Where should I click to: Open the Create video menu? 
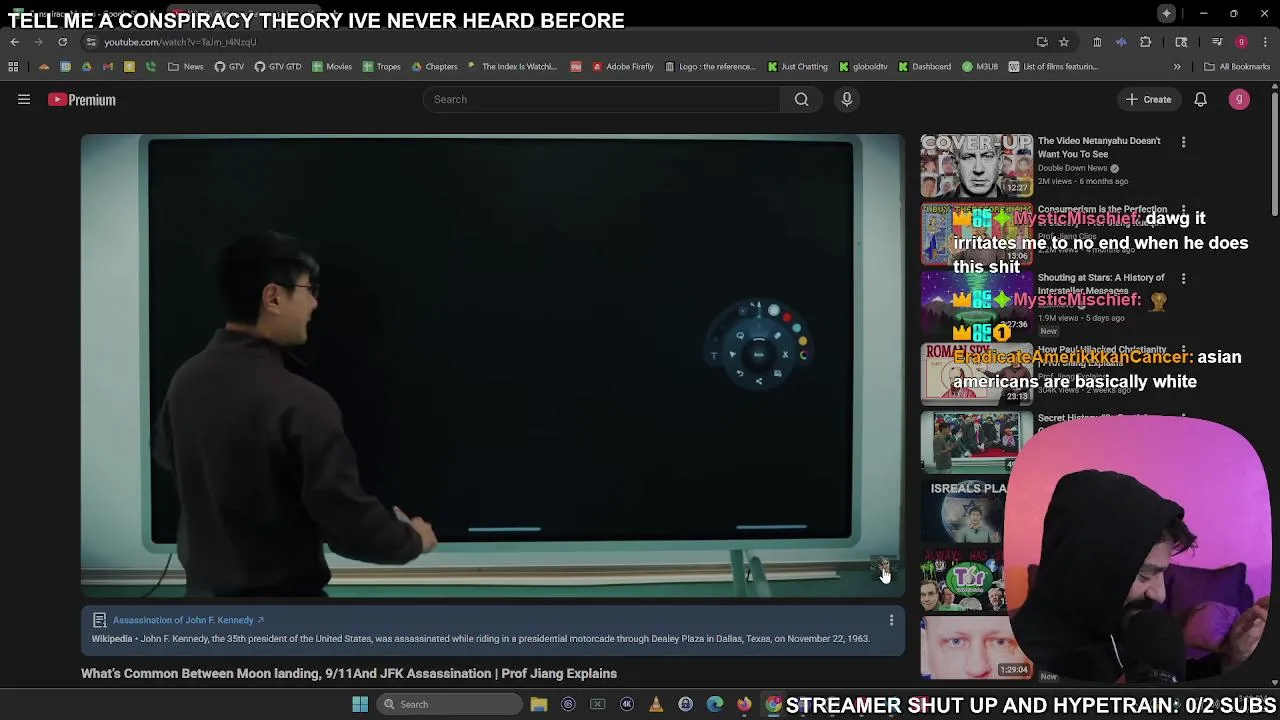pos(1148,99)
